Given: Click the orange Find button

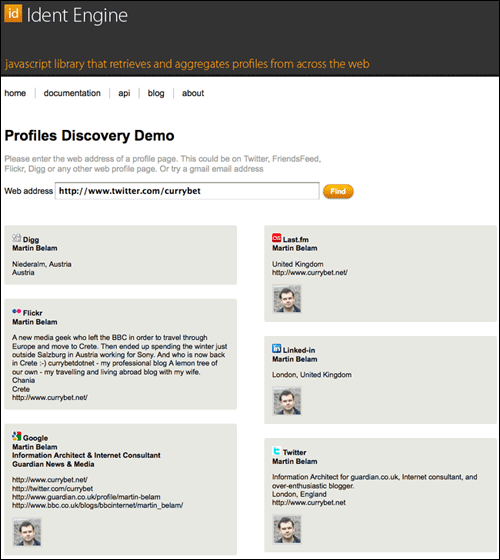Looking at the screenshot, I should pyautogui.click(x=338, y=191).
